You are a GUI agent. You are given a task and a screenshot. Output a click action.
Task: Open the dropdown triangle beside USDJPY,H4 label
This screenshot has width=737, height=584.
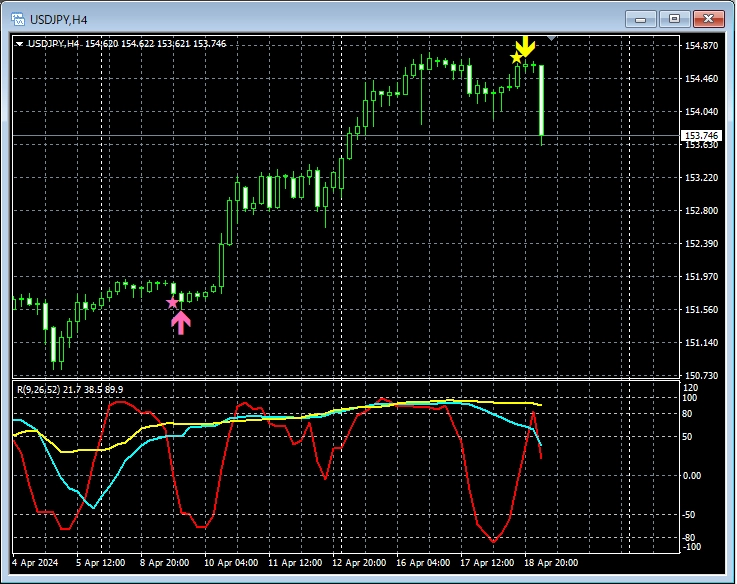19,44
